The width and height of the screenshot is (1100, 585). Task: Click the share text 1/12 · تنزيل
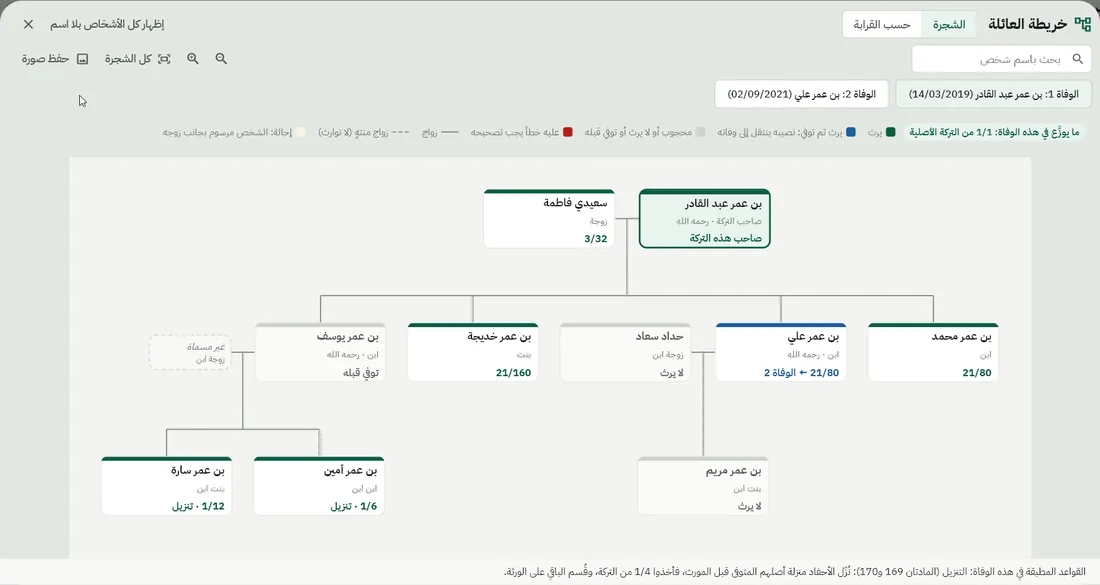click(x=199, y=506)
